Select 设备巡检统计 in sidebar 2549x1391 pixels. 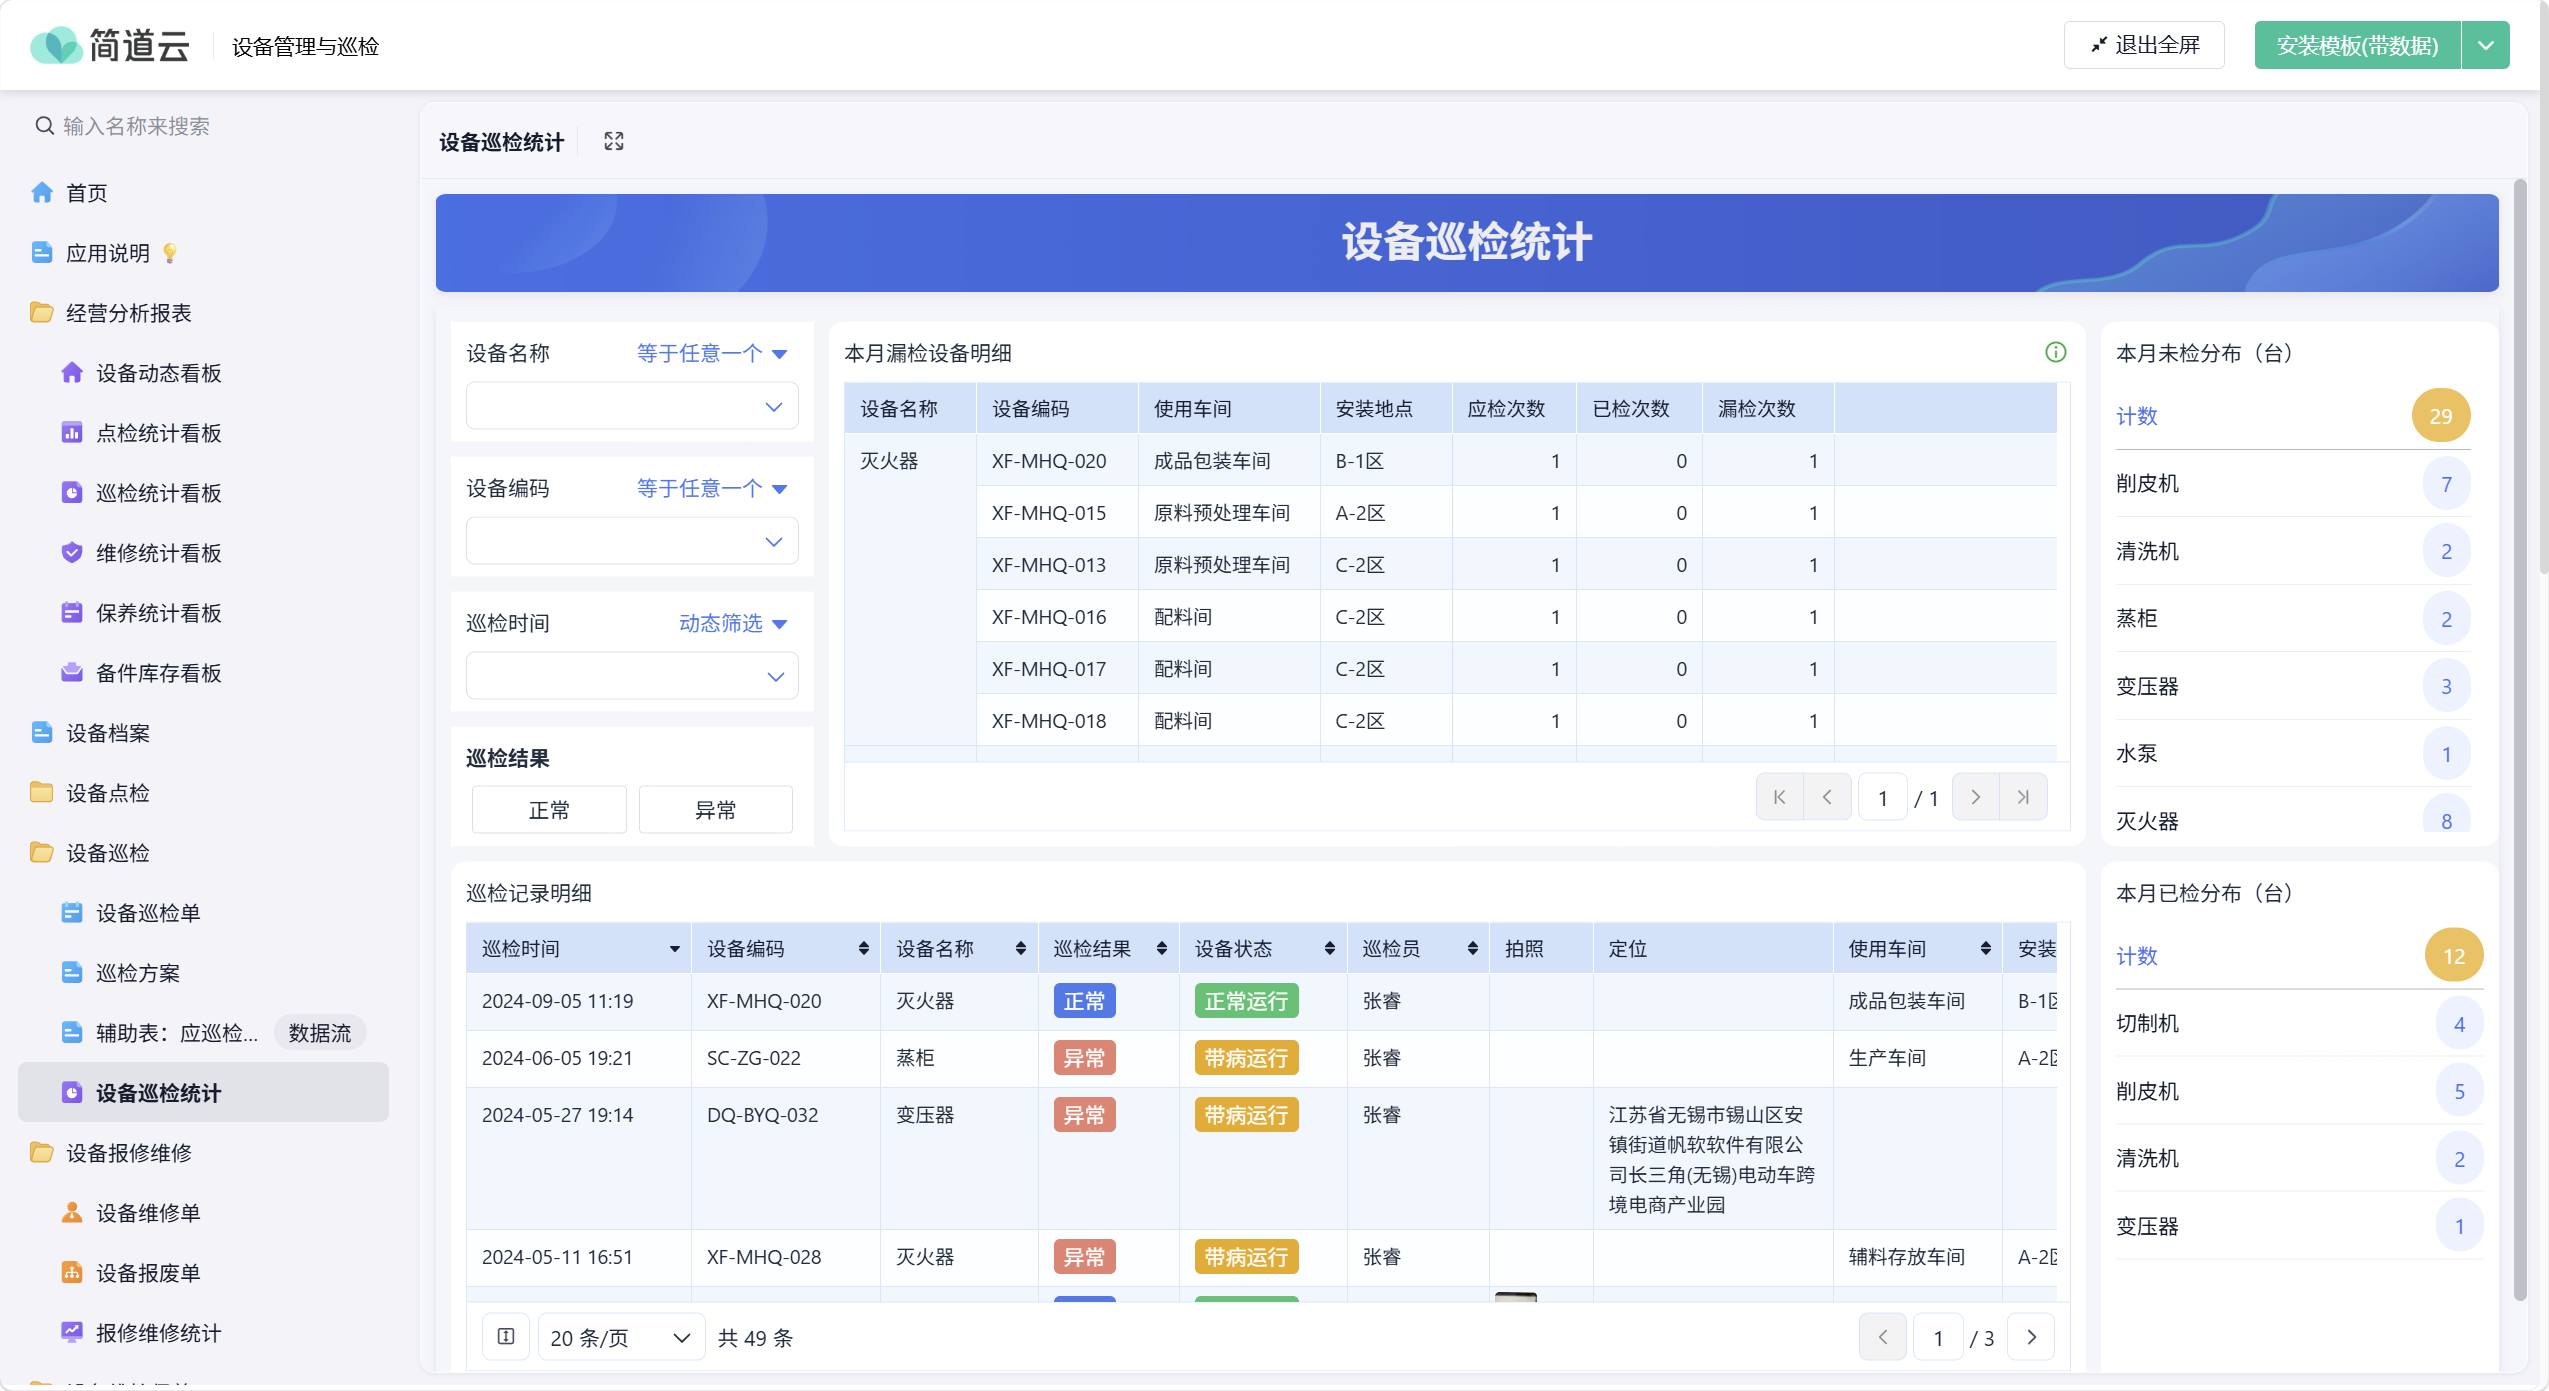(203, 1092)
